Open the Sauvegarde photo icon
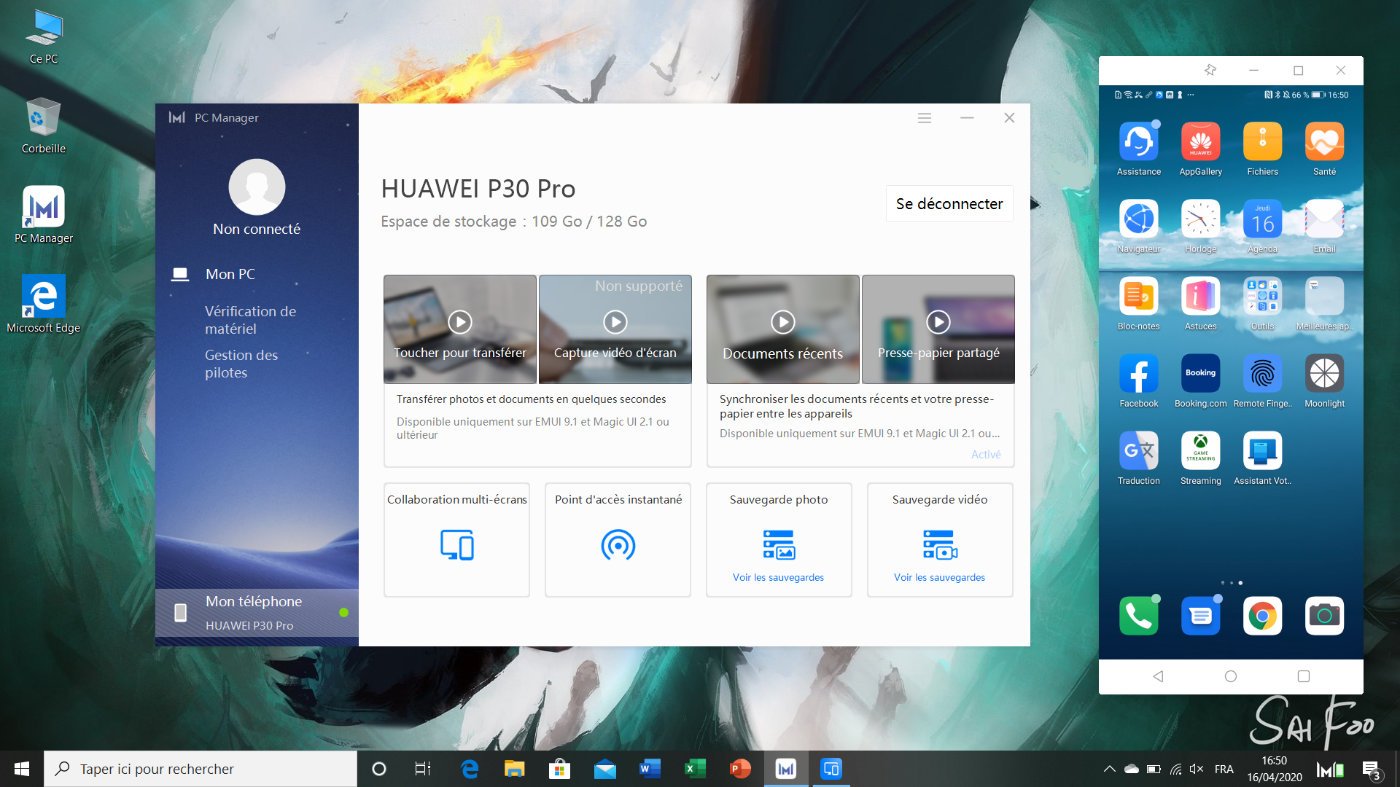Viewport: 1400px width, 787px height. [778, 544]
